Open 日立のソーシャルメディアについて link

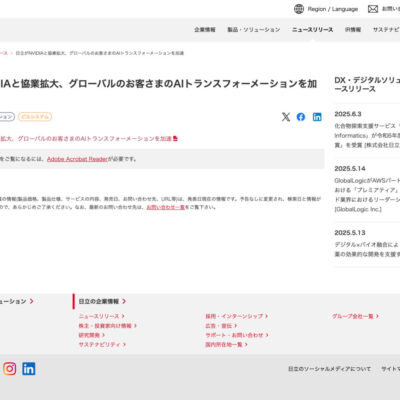click(x=329, y=369)
